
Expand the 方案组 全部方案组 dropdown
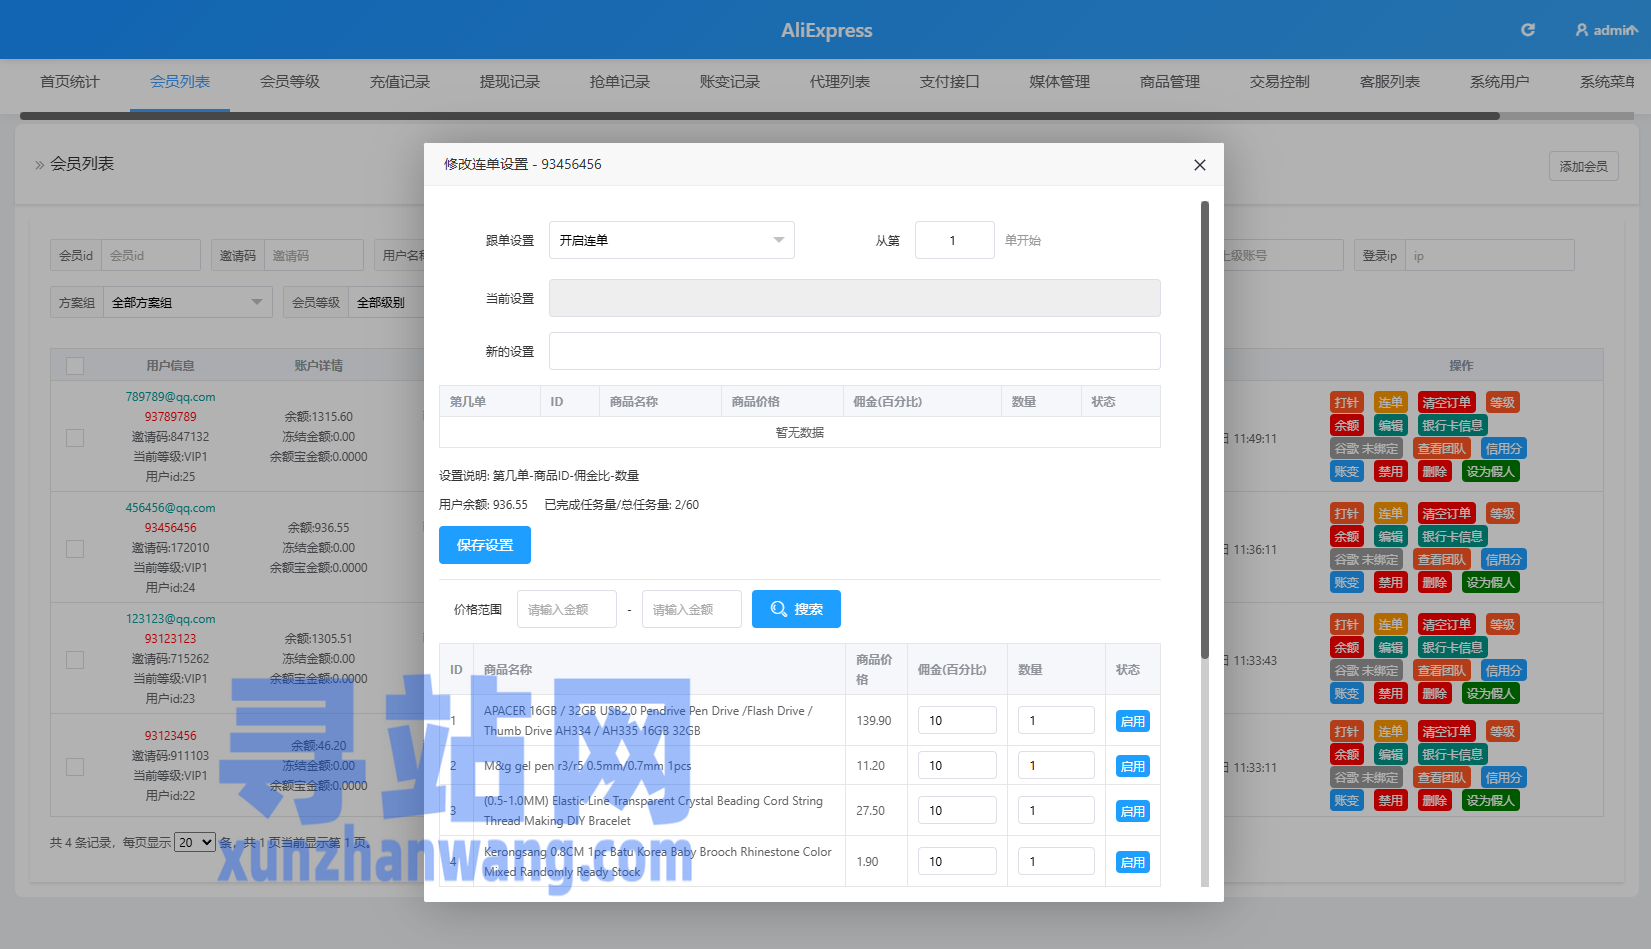(x=188, y=302)
